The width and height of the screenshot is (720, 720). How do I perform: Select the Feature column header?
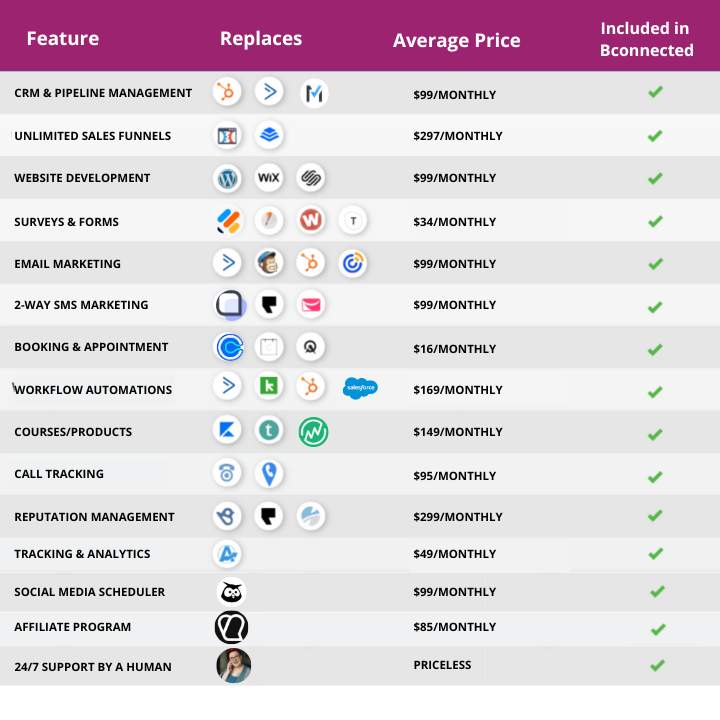click(x=63, y=39)
